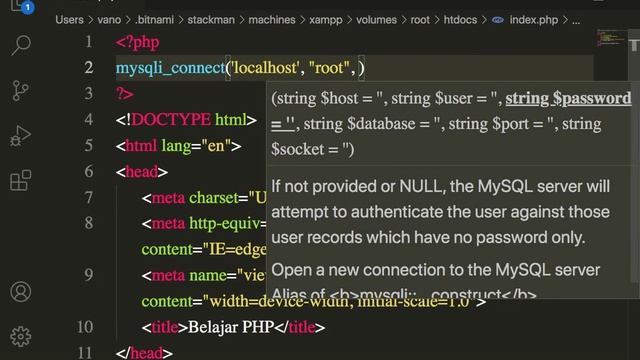Select the vano breadcrumb segment
The height and width of the screenshot is (360, 640).
109,20
